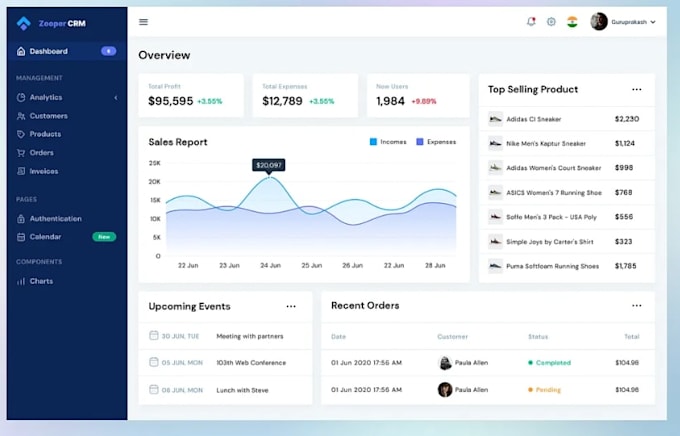Click the Products tag icon
The width and height of the screenshot is (680, 436).
(x=21, y=134)
